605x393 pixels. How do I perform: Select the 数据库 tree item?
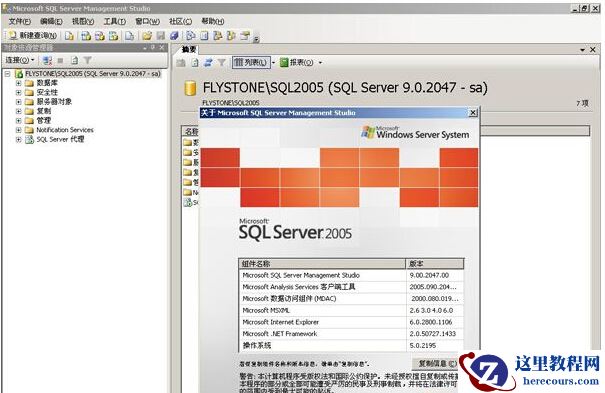tap(47, 83)
